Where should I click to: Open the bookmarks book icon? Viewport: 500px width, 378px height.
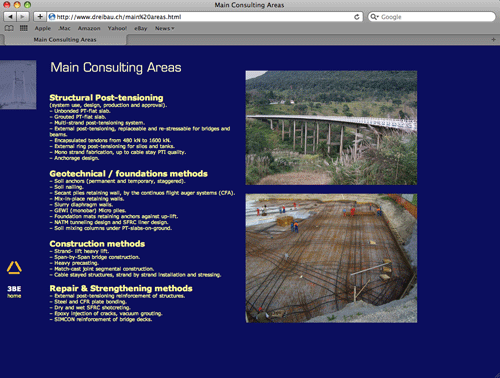click(x=9, y=28)
